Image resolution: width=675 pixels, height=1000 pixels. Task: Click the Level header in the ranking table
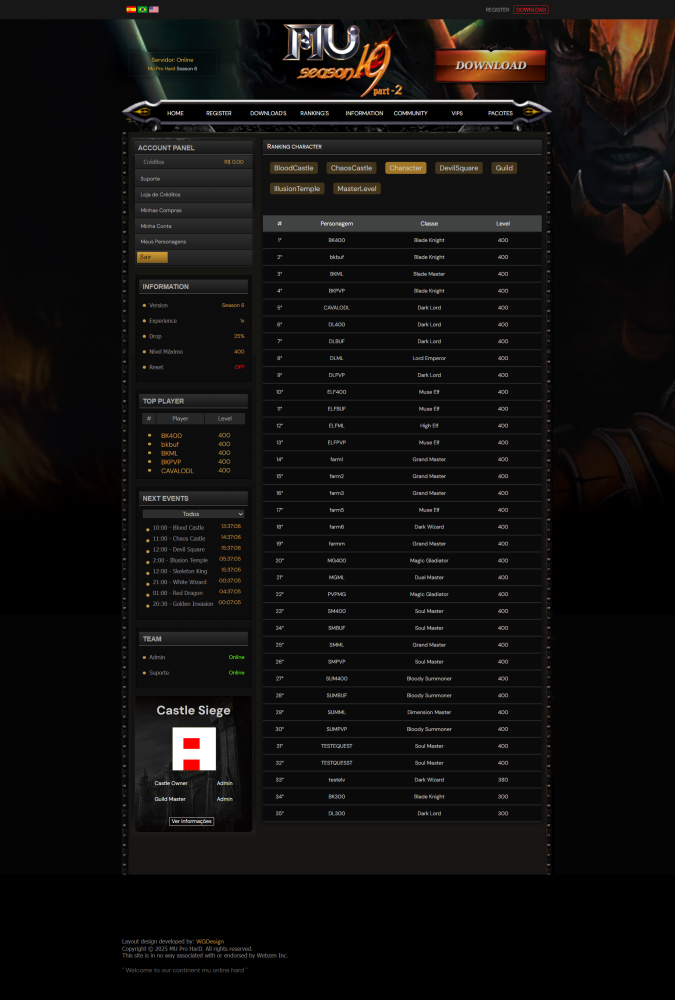[x=503, y=224]
